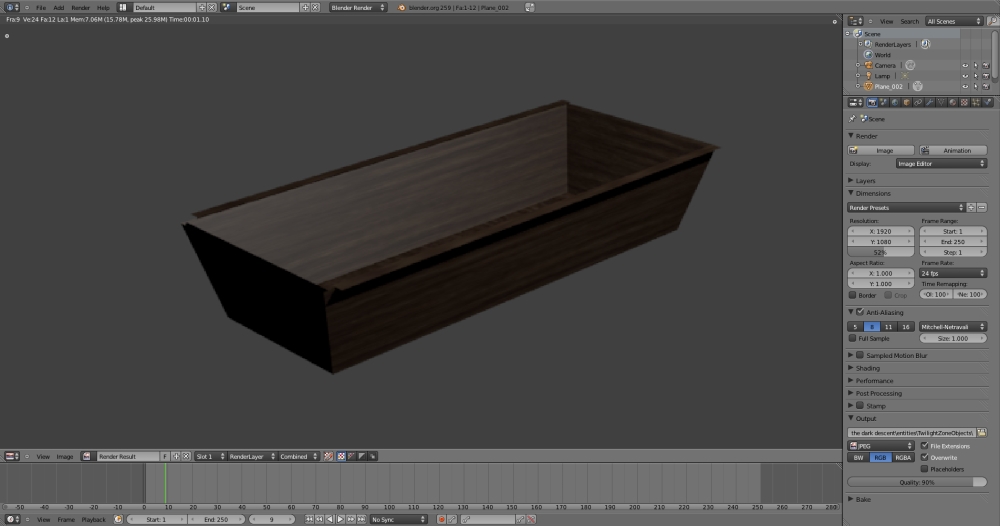Open the Modifiers wrench tab icon
This screenshot has width=1000, height=526.
tap(929, 102)
